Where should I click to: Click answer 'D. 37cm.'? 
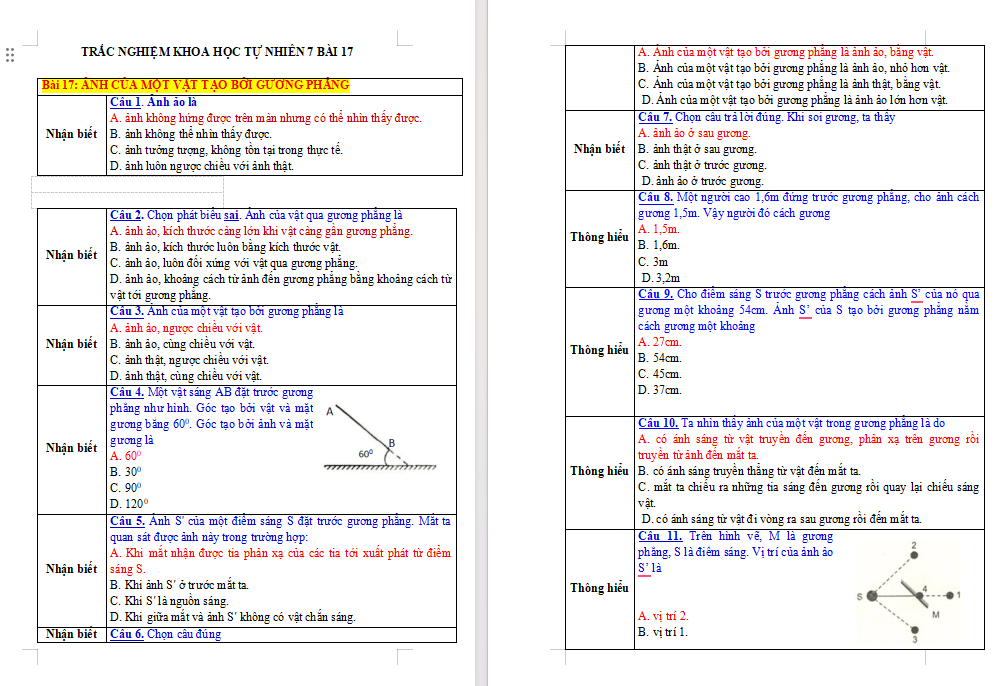point(660,390)
